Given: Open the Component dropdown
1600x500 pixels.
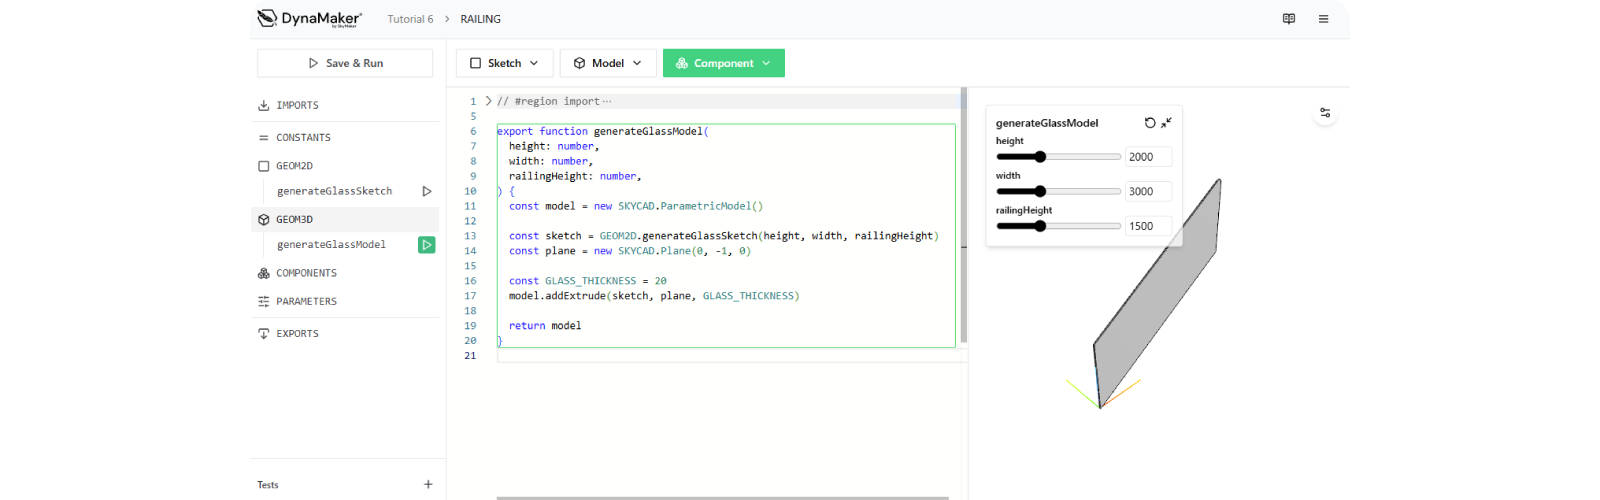Looking at the screenshot, I should pyautogui.click(x=723, y=63).
